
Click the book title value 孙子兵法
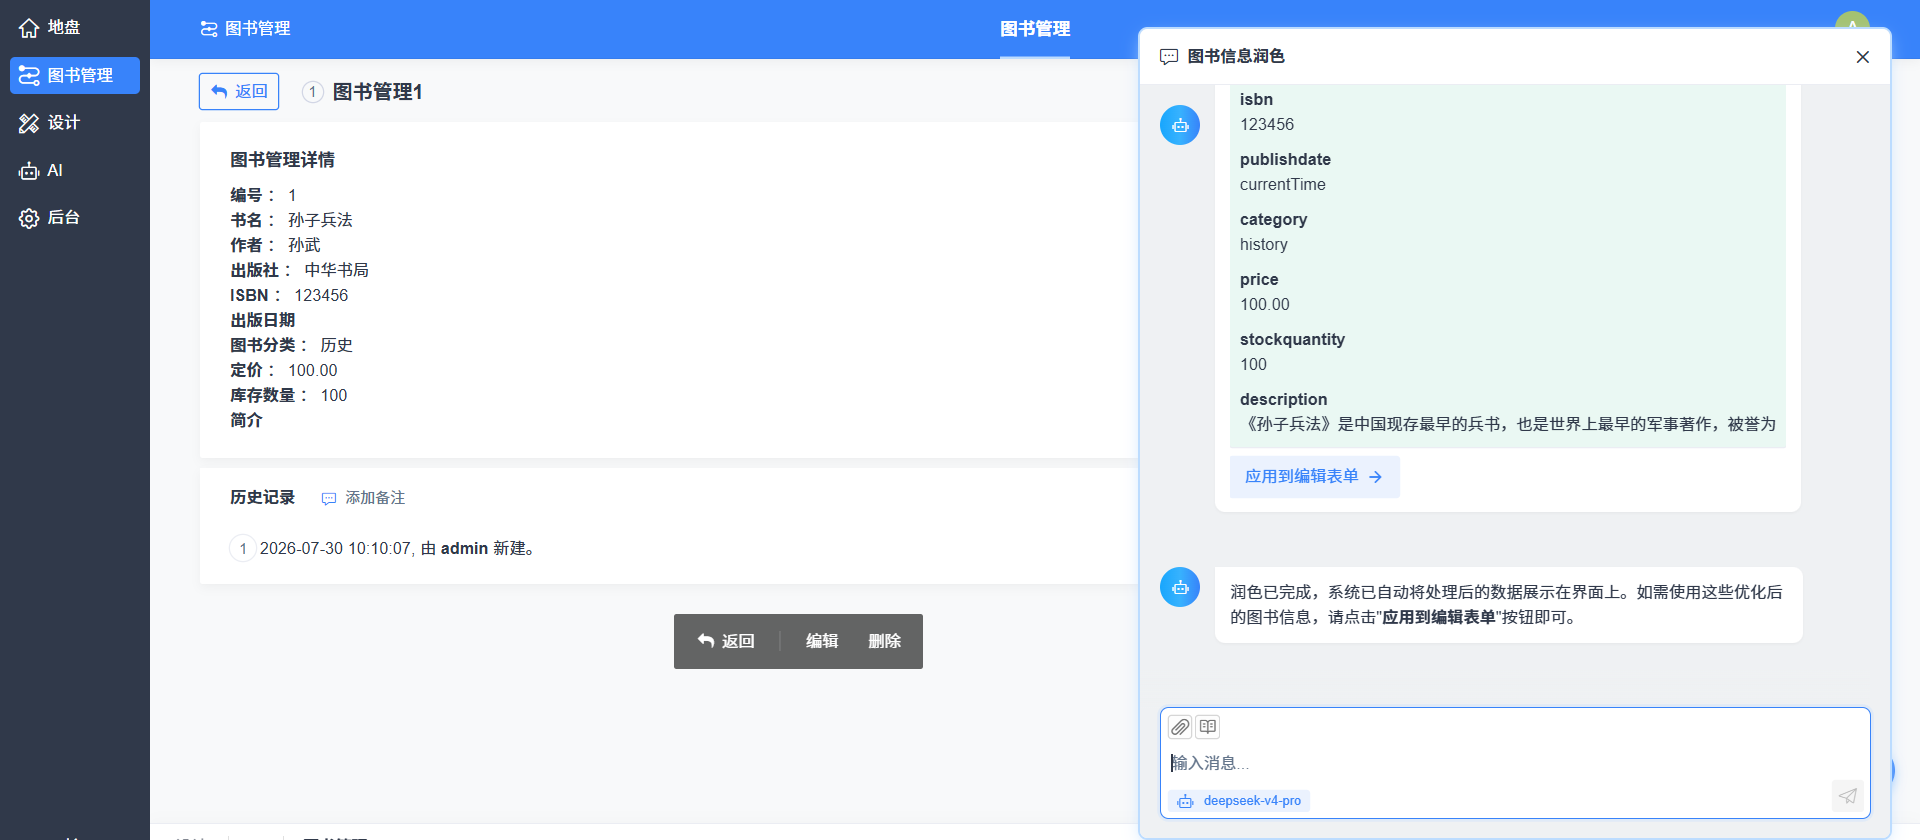320,220
